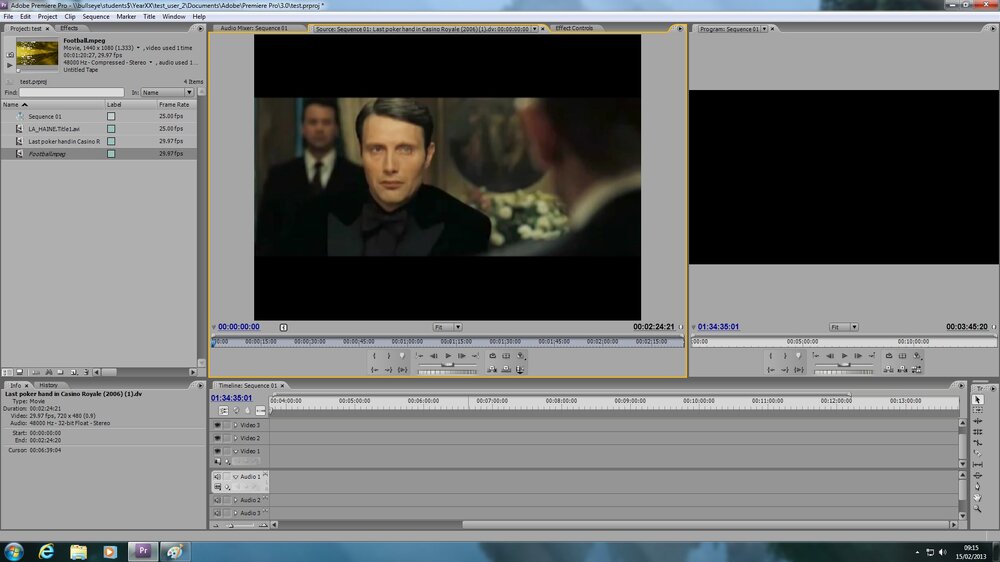Set an unnumbered marker in the Source monitor
Viewport: 1000px width, 562px height.
(402, 356)
